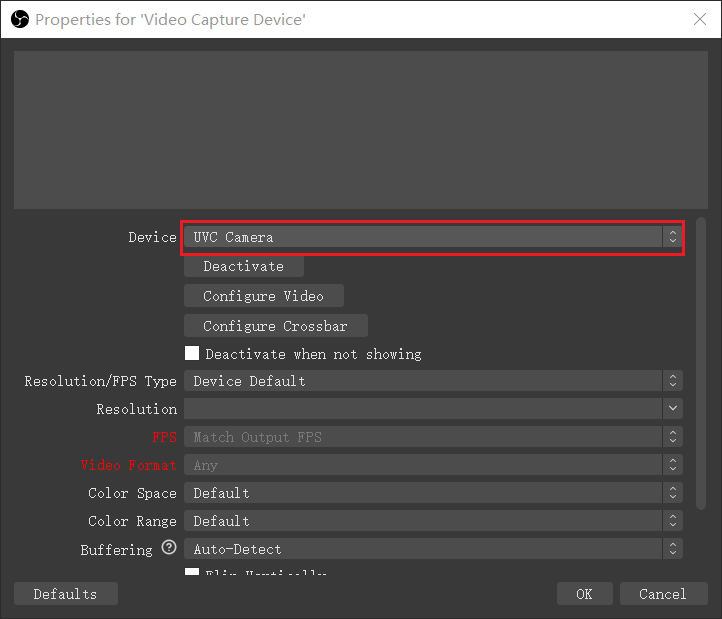This screenshot has width=722, height=619.
Task: Open the Device dropdown showing UVC Camera
Action: (432, 237)
